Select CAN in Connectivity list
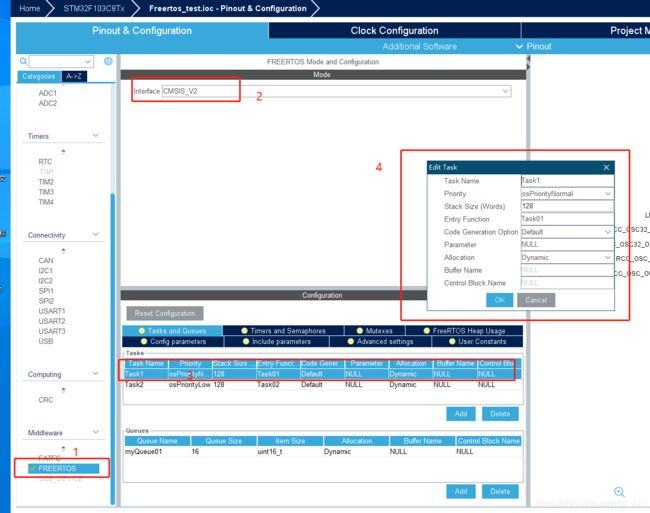 (46, 260)
